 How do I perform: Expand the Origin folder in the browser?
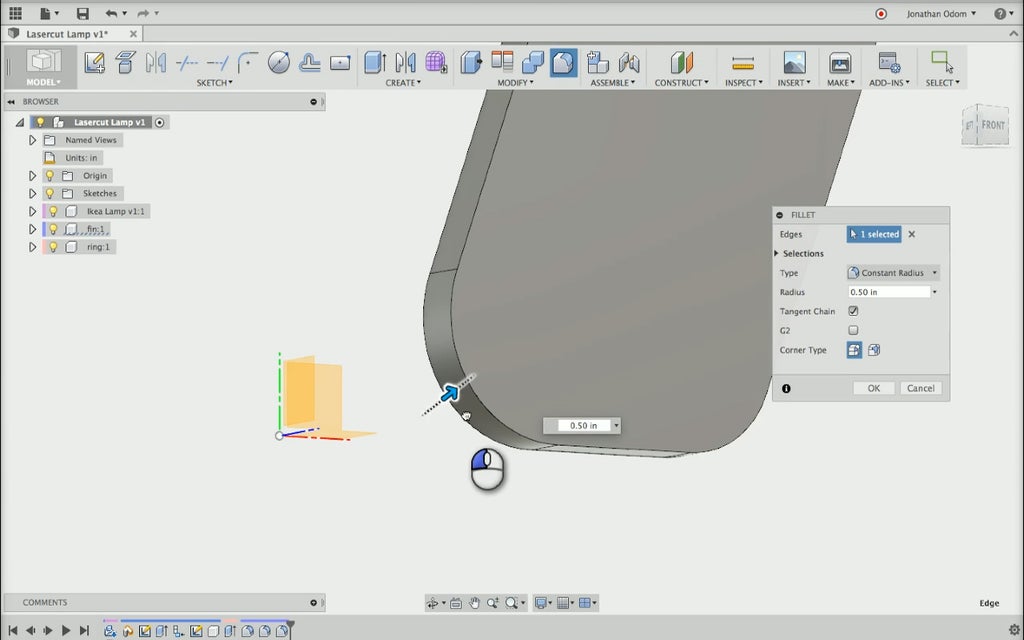32,176
